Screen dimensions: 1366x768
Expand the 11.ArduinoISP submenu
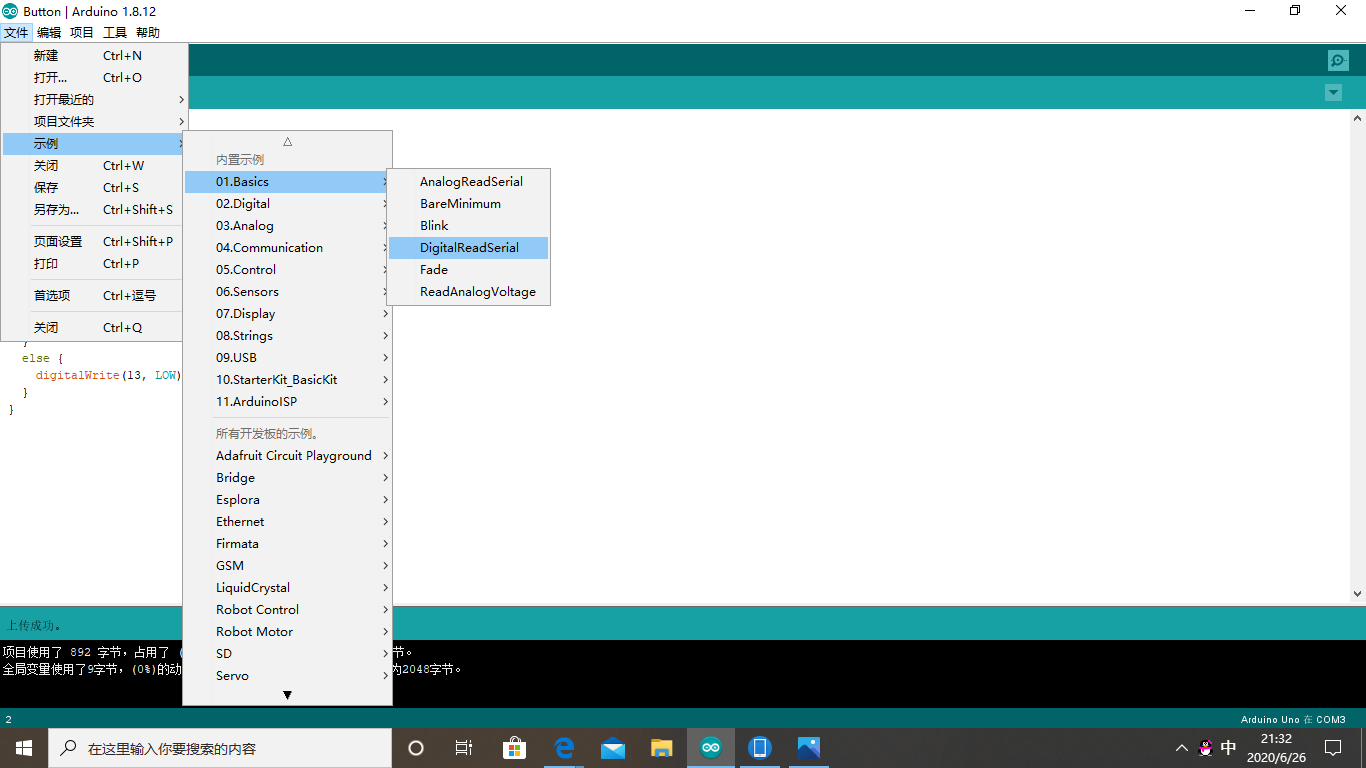click(x=288, y=402)
